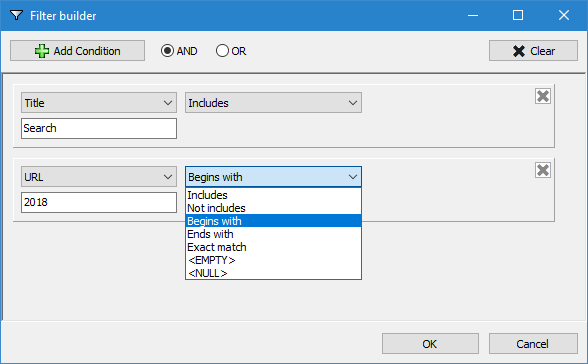Pick Exact match from the list
Screen dimensions: 588x364
(x=273, y=247)
